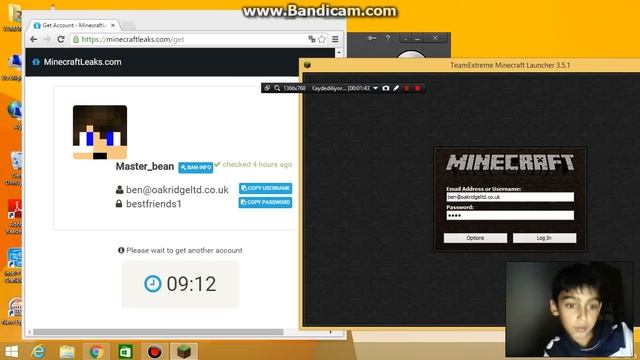
Task: Click the browser horizontal scrollbar
Action: click(x=158, y=332)
